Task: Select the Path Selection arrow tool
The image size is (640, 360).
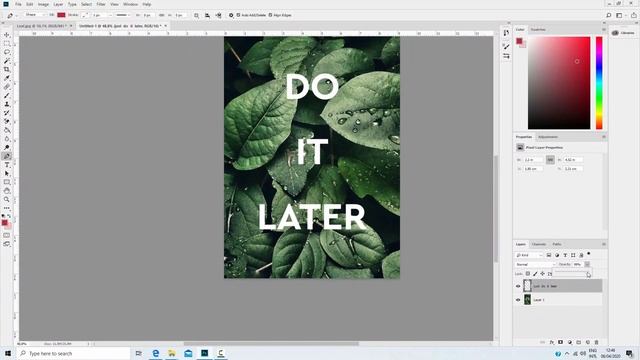Action: click(x=7, y=173)
